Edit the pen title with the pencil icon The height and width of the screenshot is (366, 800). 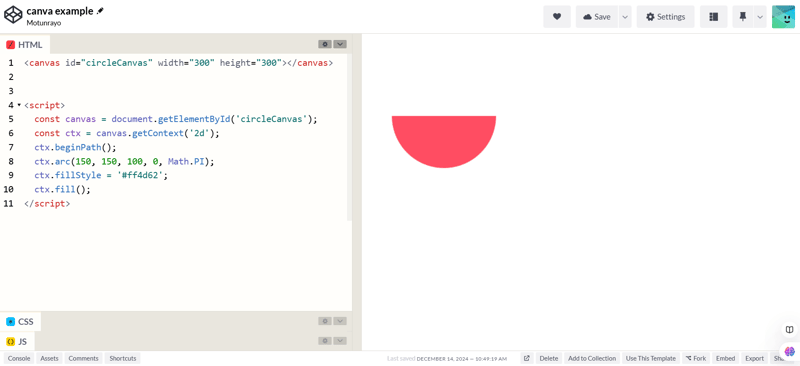coord(100,11)
